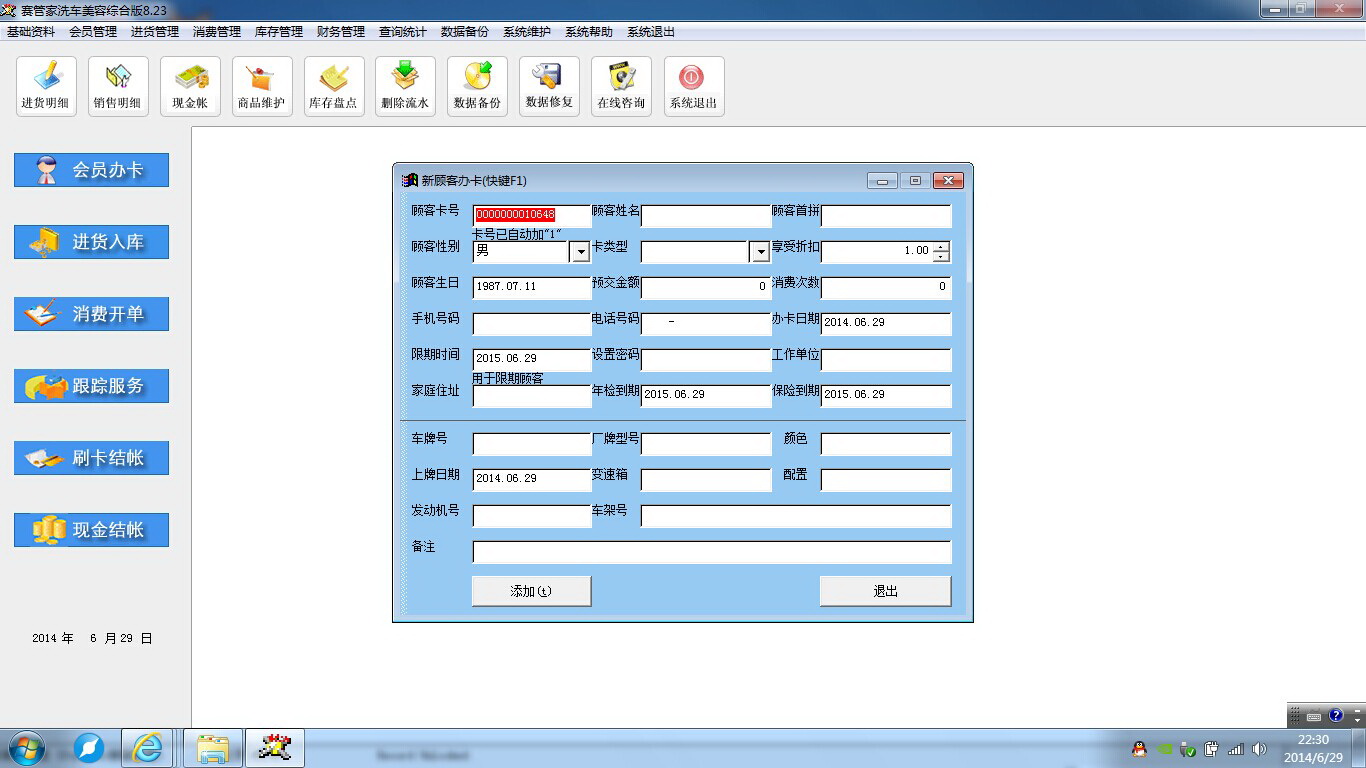Open 现金结帐 sidebar button
Screen dimensions: 1366x768
coord(91,530)
